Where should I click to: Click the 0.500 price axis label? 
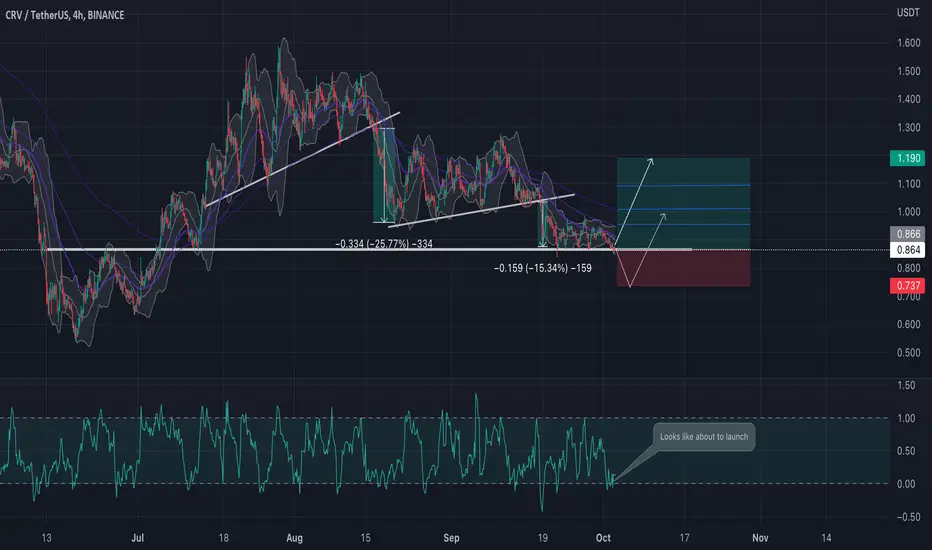tap(909, 353)
